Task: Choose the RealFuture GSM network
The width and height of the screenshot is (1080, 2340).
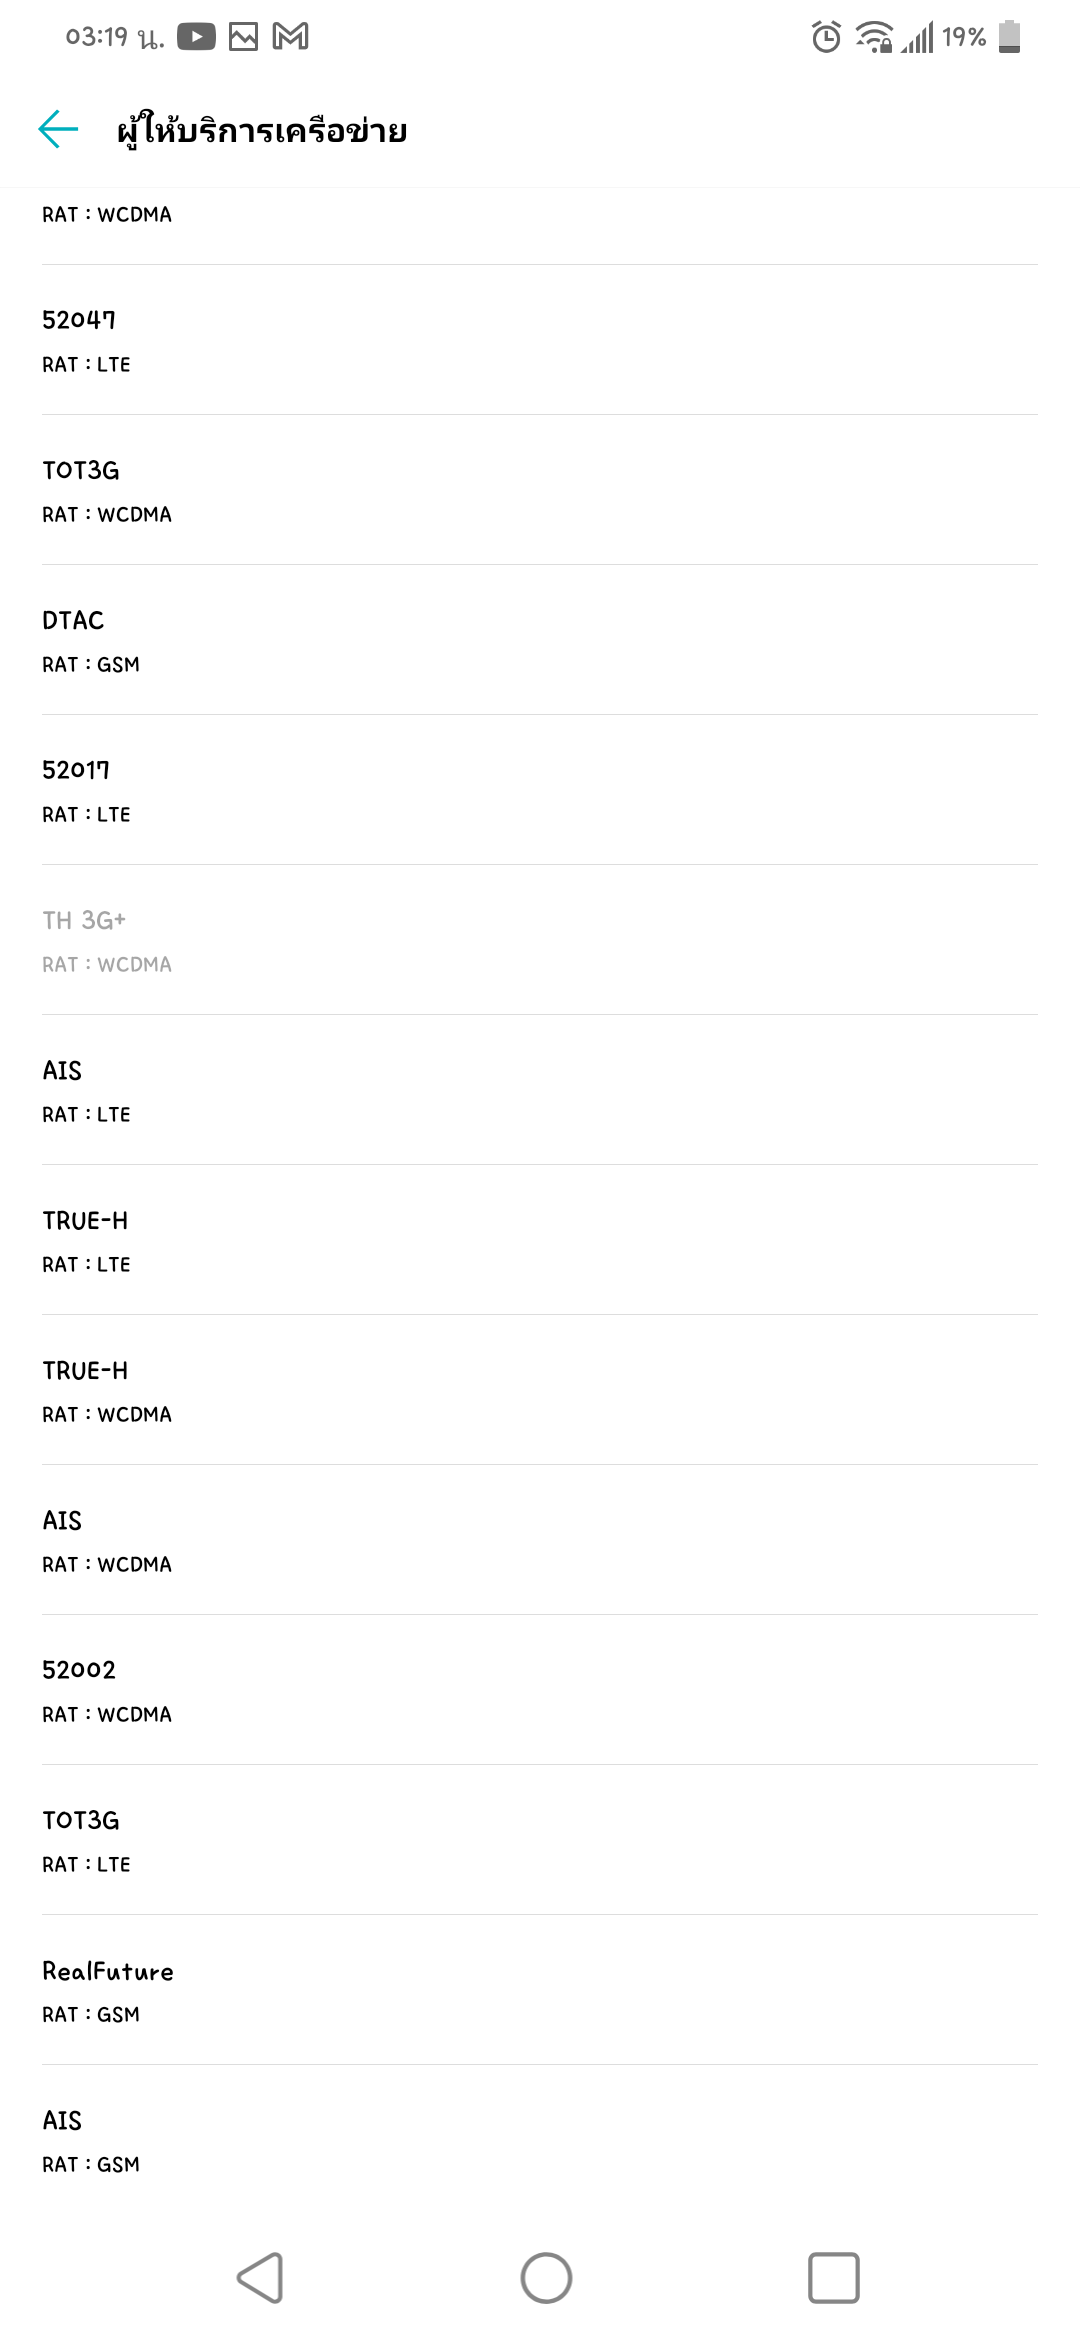Action: coord(540,1990)
